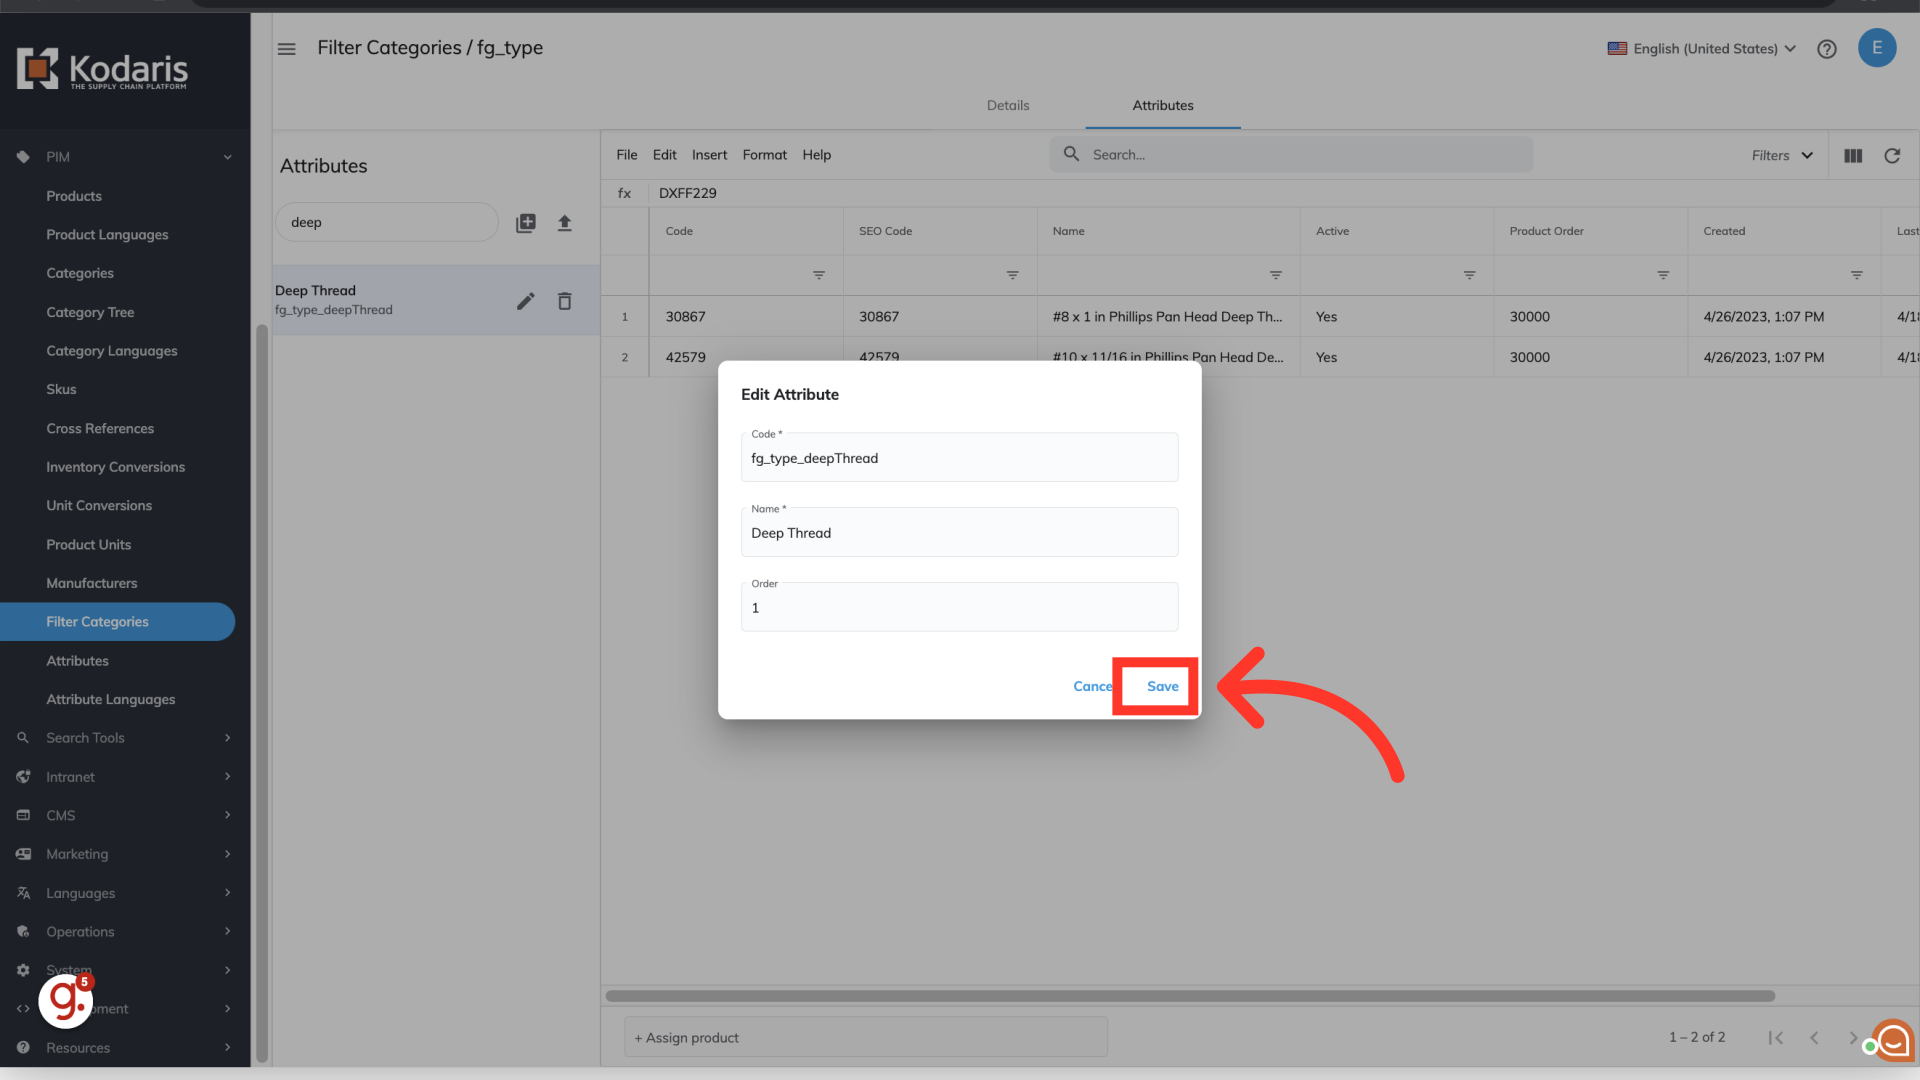The image size is (1920, 1080).
Task: Click into the Name field containing Deep Thread
Action: coord(958,534)
